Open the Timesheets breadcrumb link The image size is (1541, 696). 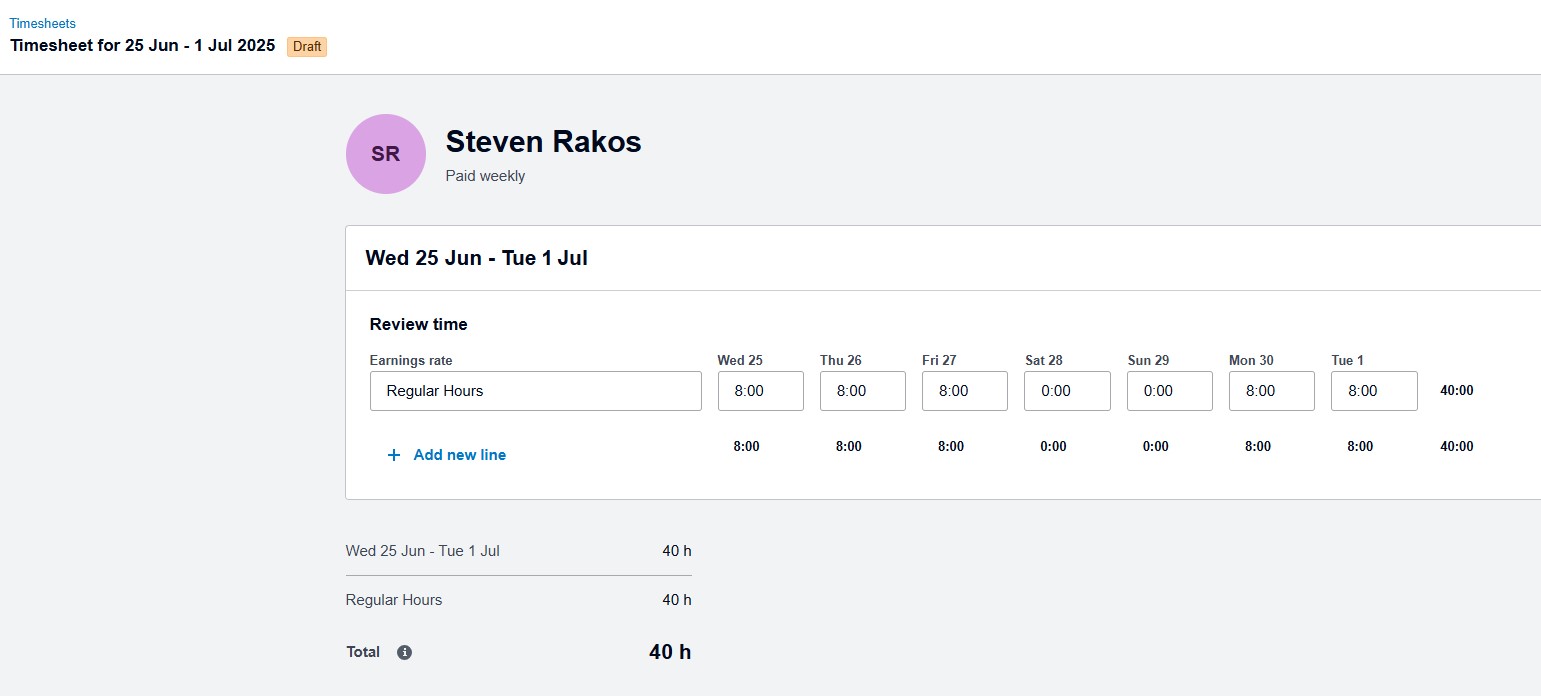(42, 23)
